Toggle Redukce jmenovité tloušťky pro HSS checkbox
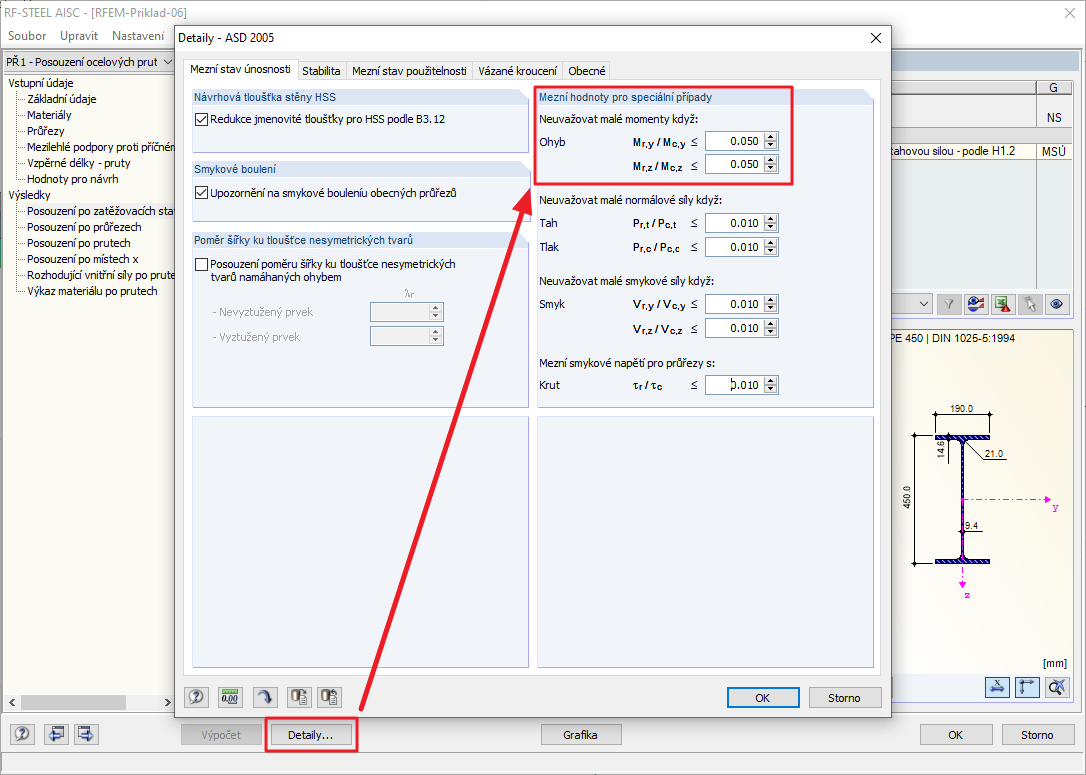Viewport: 1086px width, 775px height. 202,119
